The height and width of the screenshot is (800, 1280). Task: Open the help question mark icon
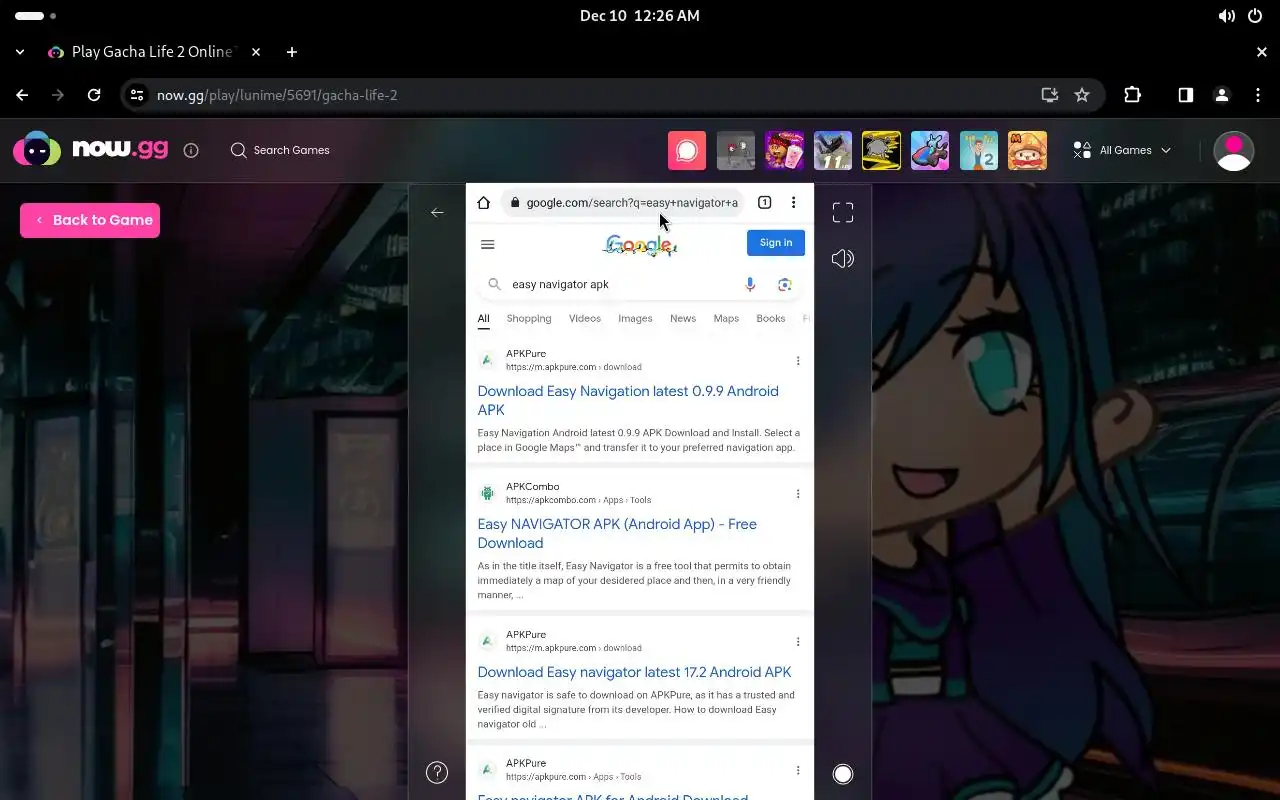(437, 772)
